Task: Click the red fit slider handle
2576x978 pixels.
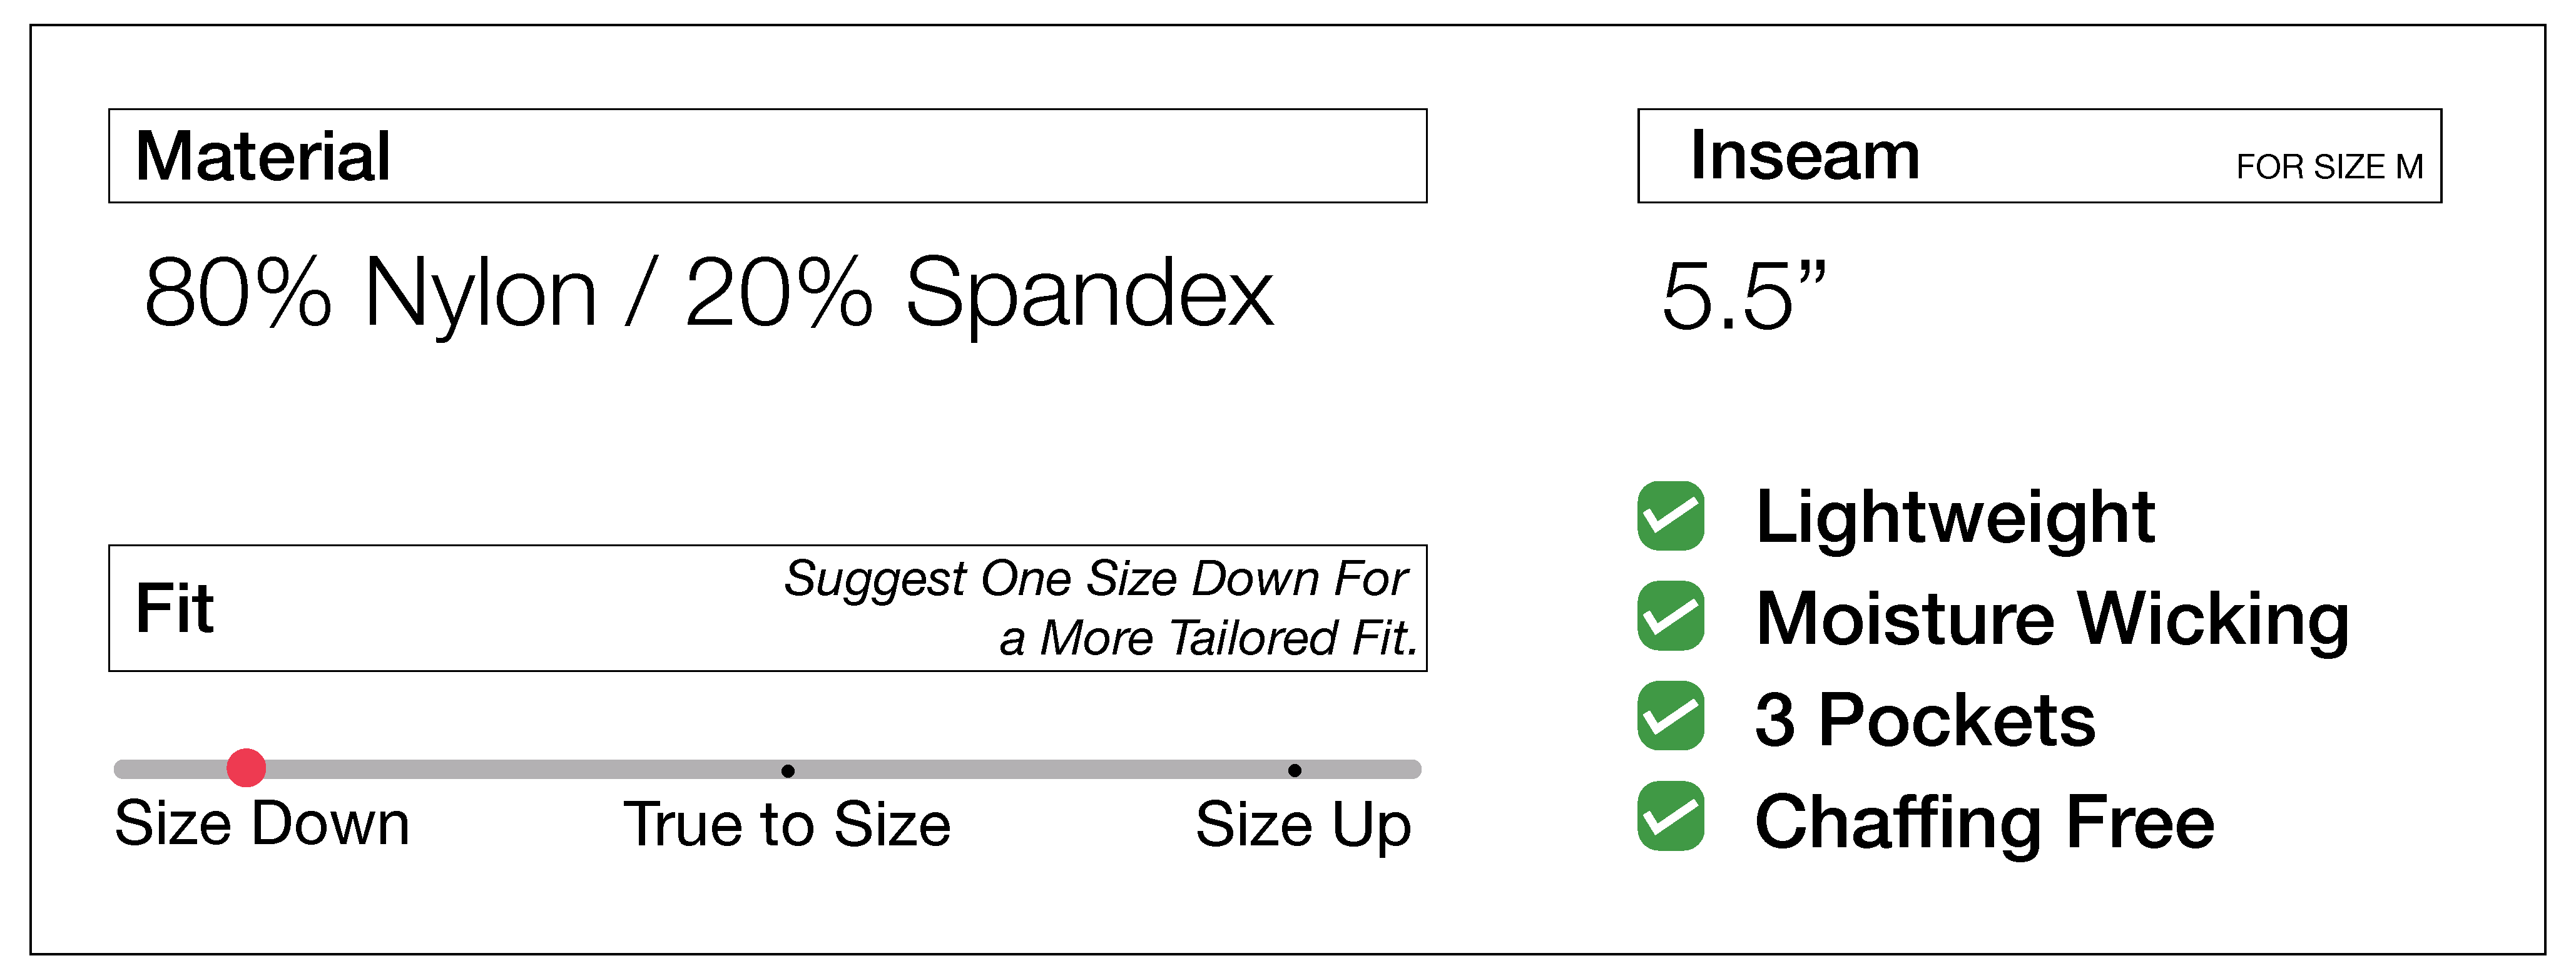Action: click(246, 768)
